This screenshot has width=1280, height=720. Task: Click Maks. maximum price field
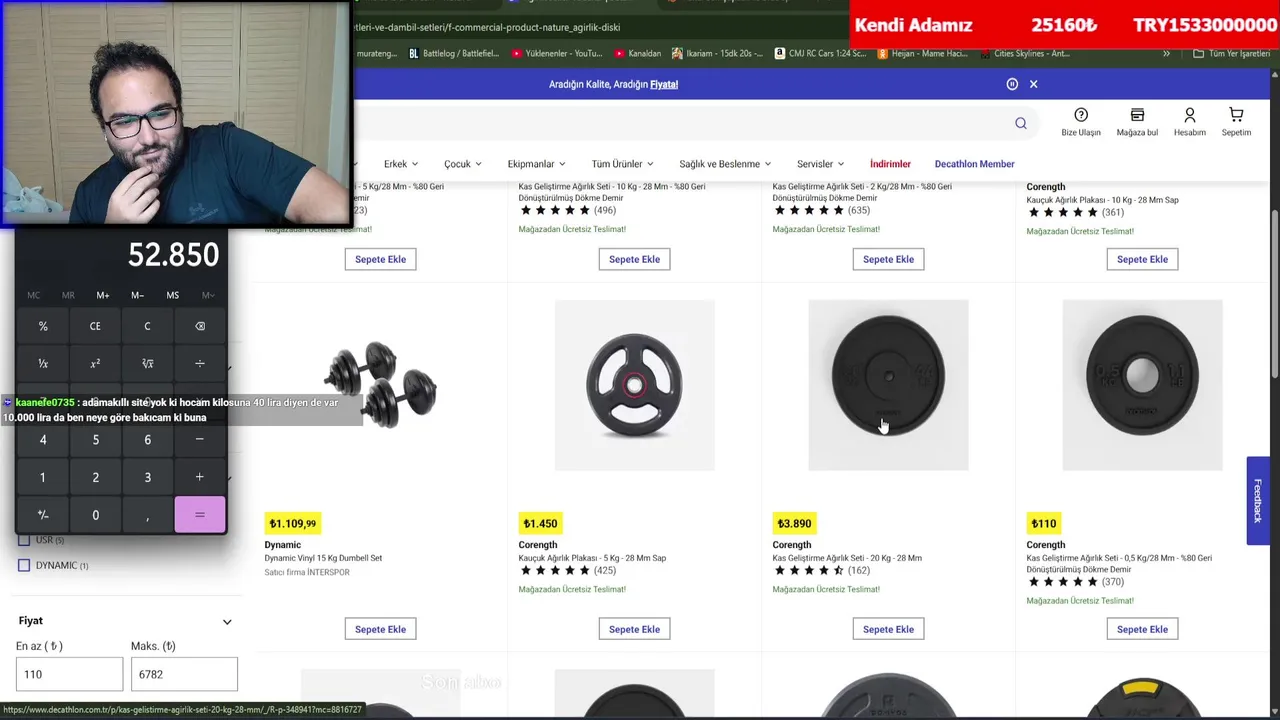click(184, 674)
